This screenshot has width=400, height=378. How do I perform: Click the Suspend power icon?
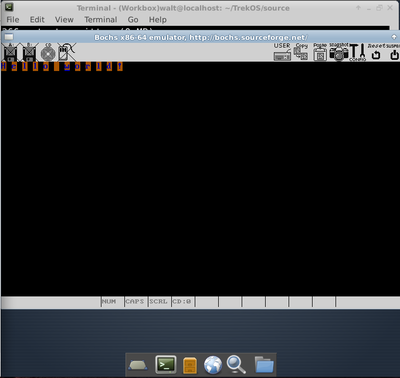[393, 52]
